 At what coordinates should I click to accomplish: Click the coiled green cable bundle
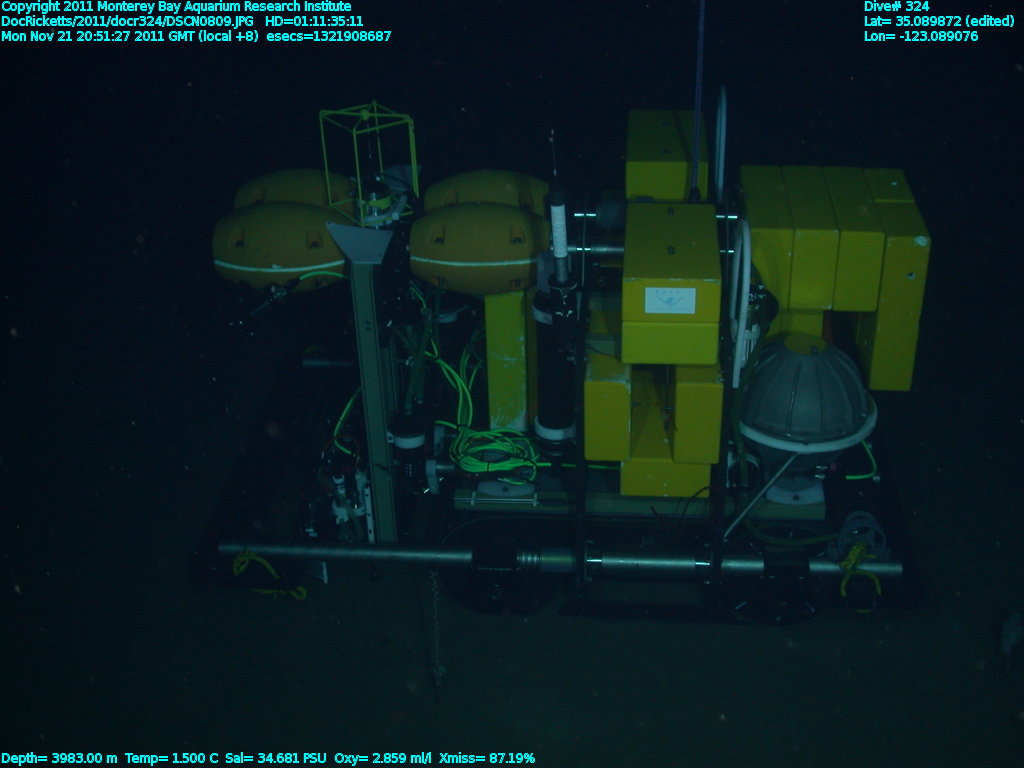pyautogui.click(x=490, y=450)
